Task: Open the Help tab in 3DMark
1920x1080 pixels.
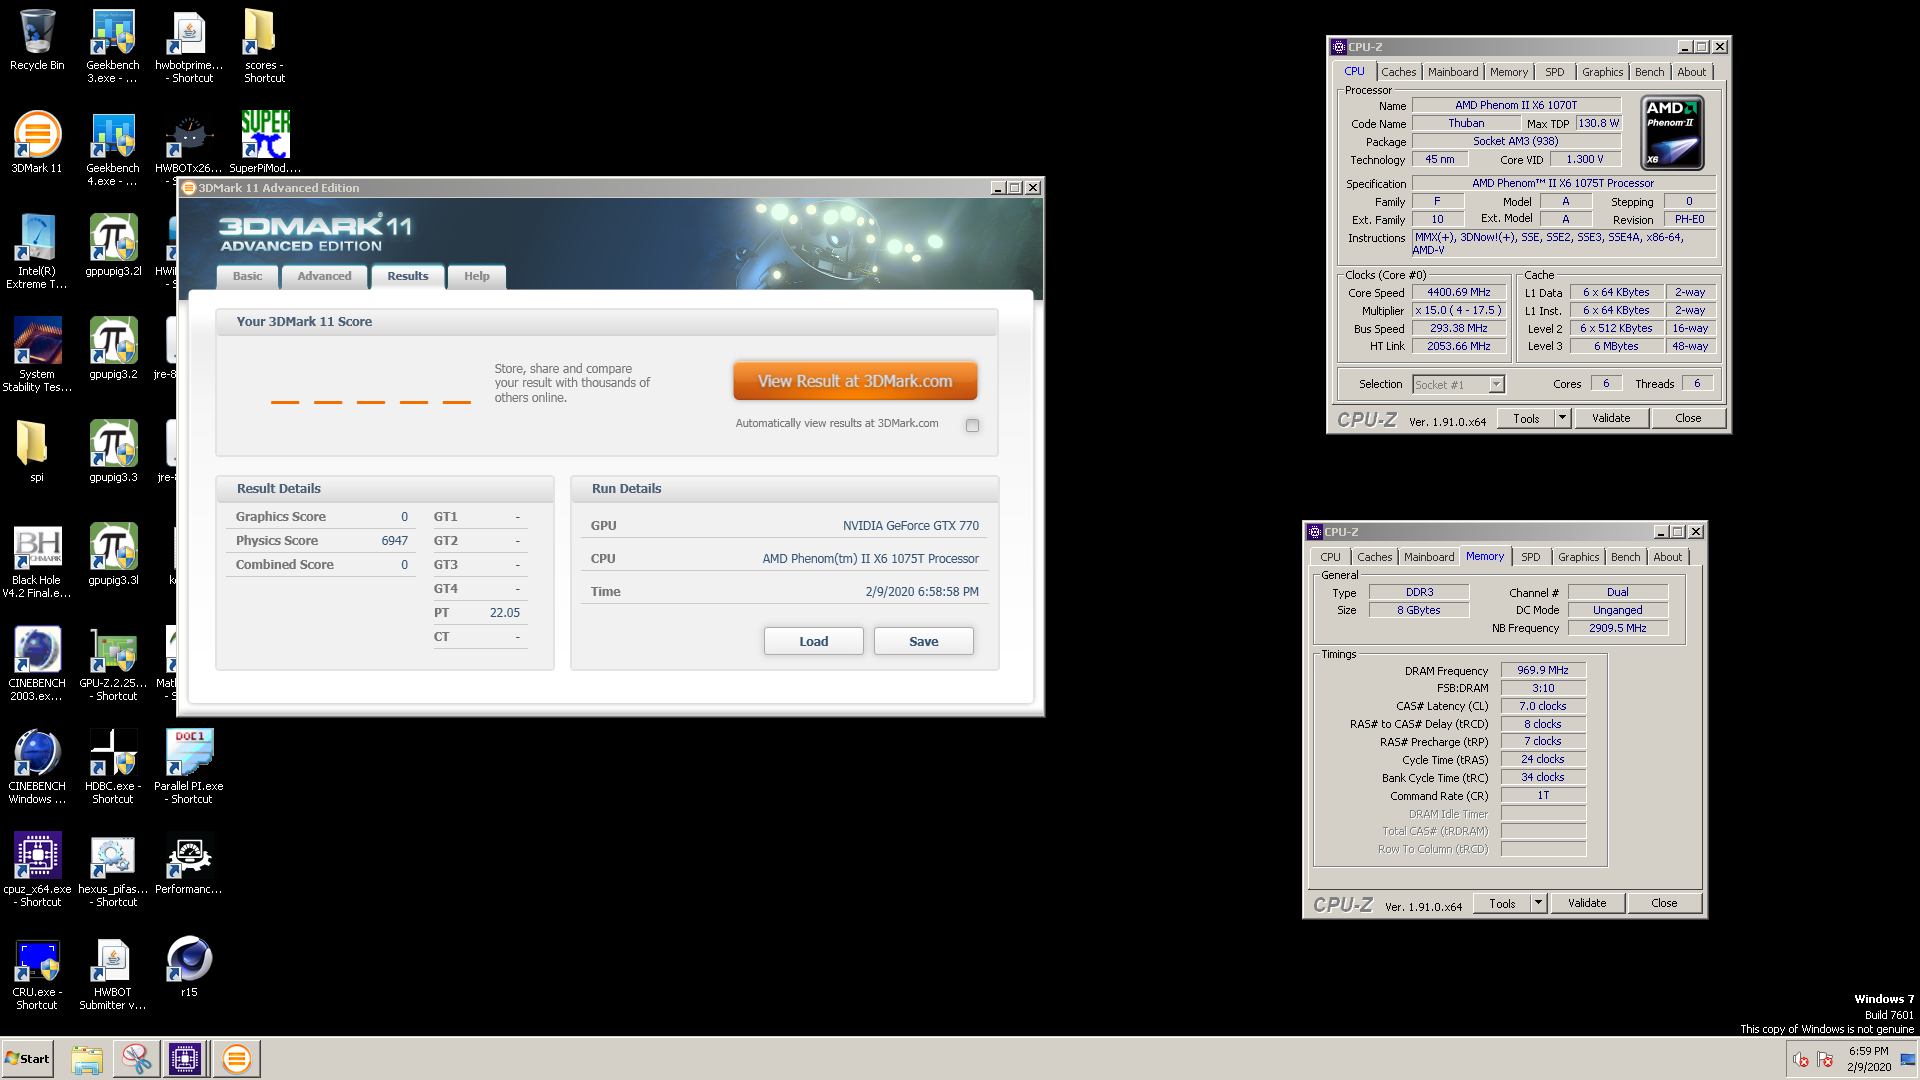Action: [x=476, y=276]
